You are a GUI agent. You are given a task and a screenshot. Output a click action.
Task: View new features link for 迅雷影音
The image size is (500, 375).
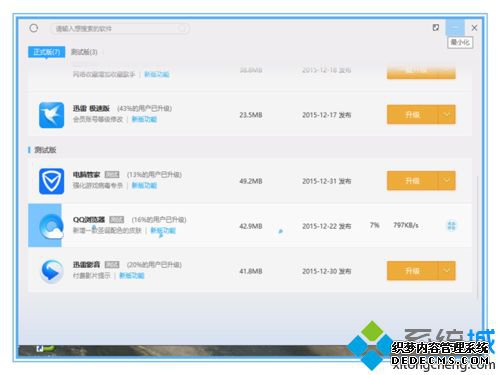[x=132, y=275]
